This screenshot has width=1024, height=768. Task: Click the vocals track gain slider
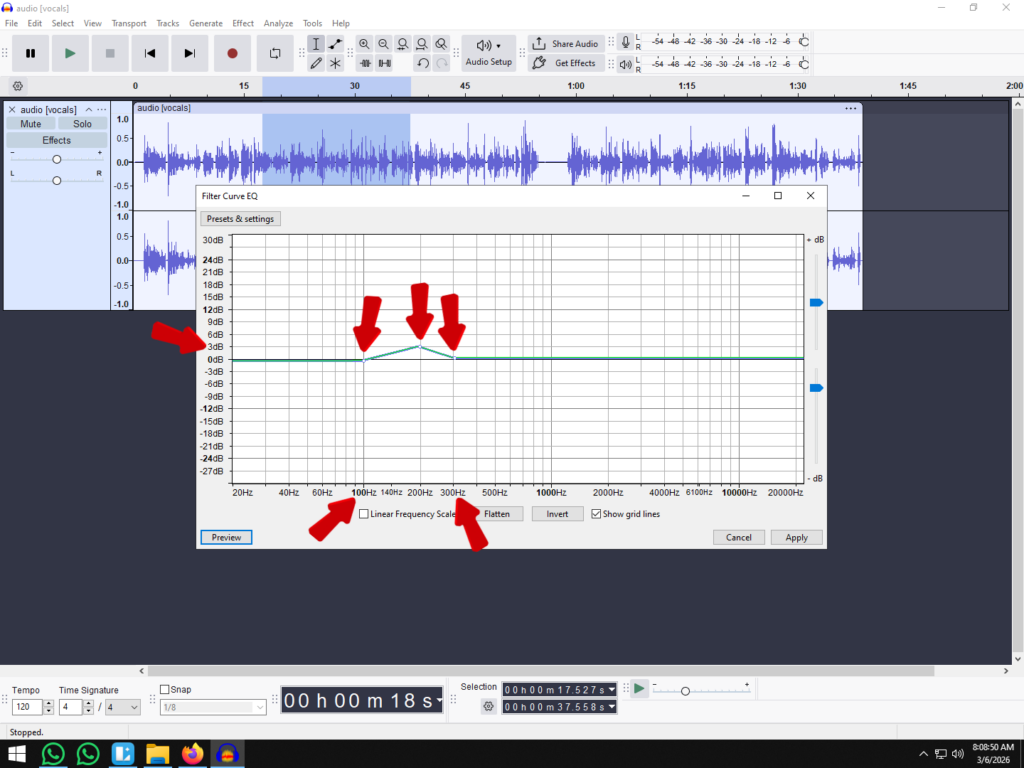click(x=57, y=160)
